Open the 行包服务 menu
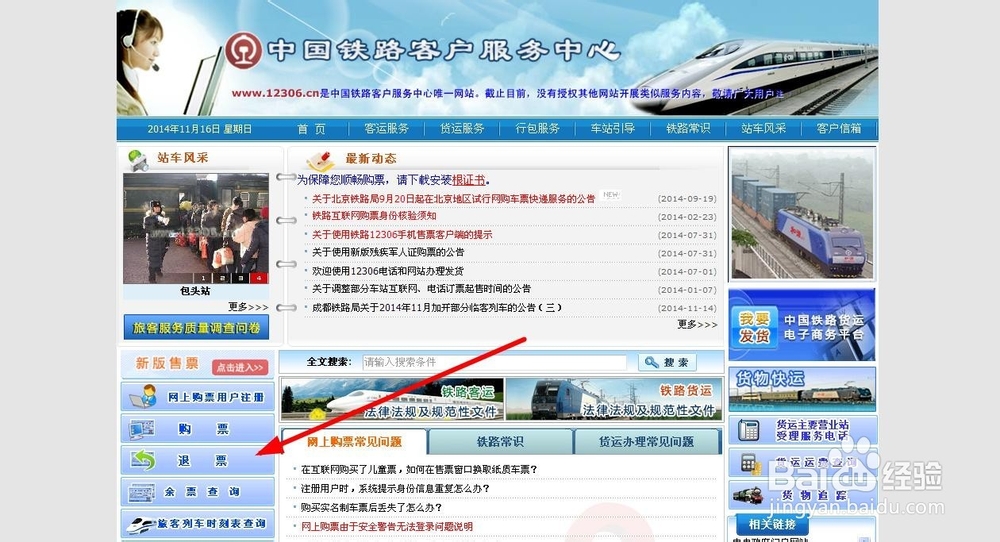 pos(537,129)
